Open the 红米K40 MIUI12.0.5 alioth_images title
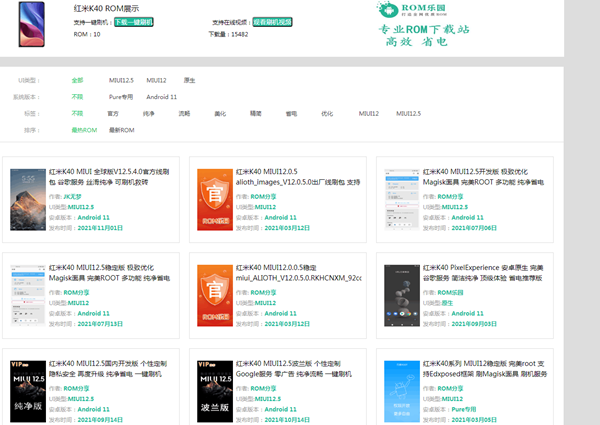 coord(298,177)
